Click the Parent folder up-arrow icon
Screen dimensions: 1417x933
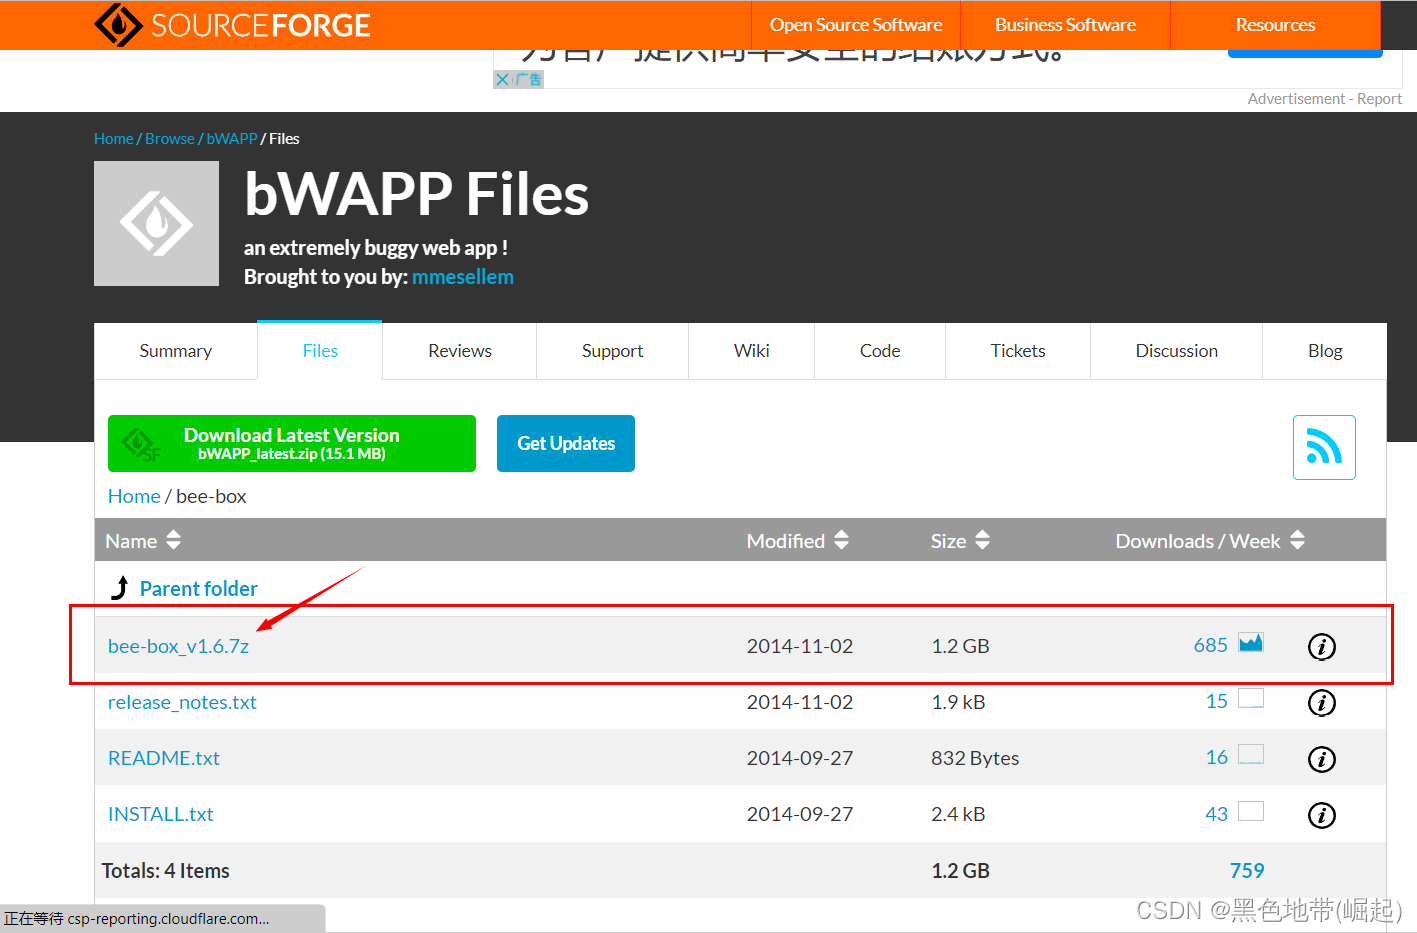[x=120, y=588]
